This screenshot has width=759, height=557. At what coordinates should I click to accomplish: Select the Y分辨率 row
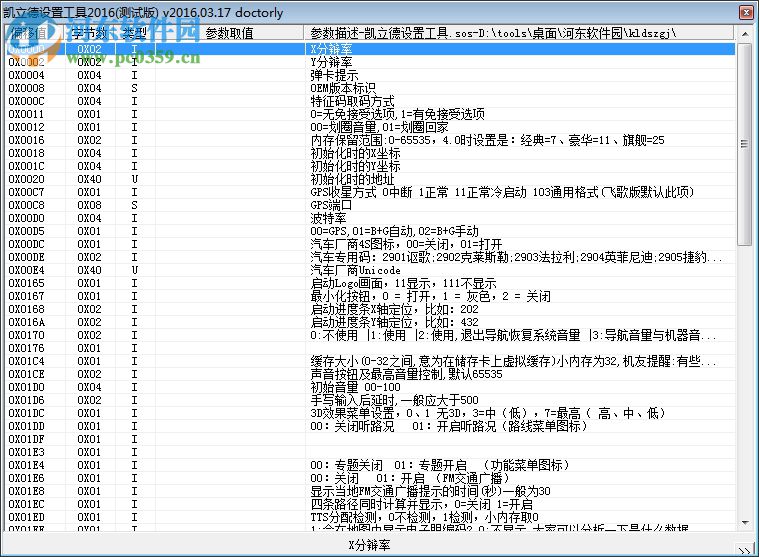click(x=371, y=62)
